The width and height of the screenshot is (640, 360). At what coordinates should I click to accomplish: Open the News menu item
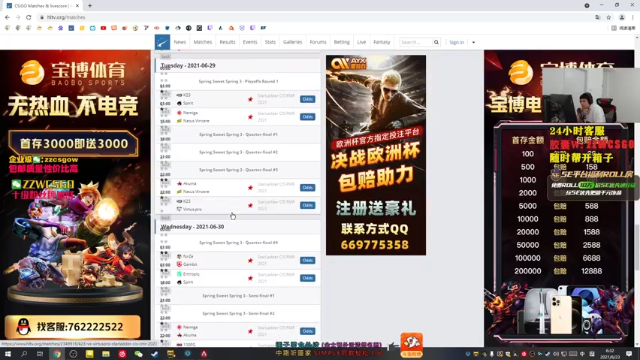(x=180, y=42)
